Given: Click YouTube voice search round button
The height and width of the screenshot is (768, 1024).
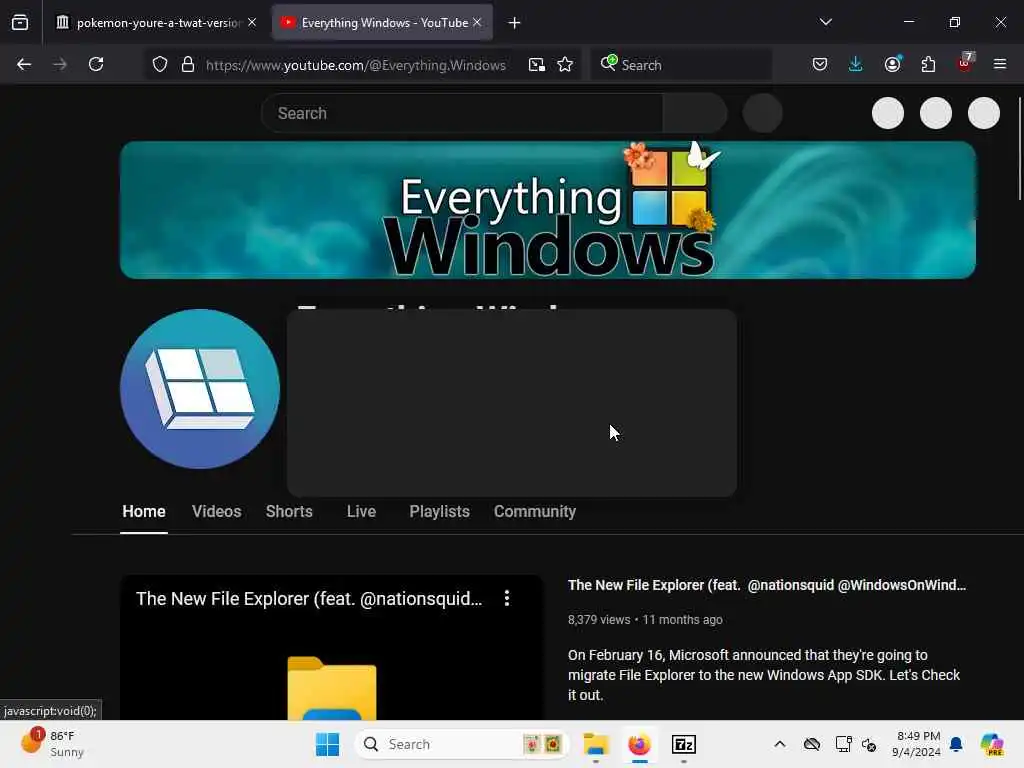Looking at the screenshot, I should [763, 114].
